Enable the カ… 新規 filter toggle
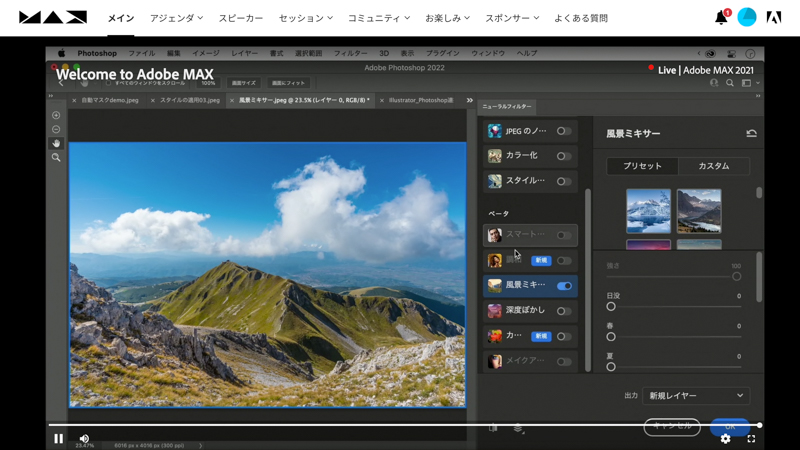The height and width of the screenshot is (450, 800). [x=564, y=336]
